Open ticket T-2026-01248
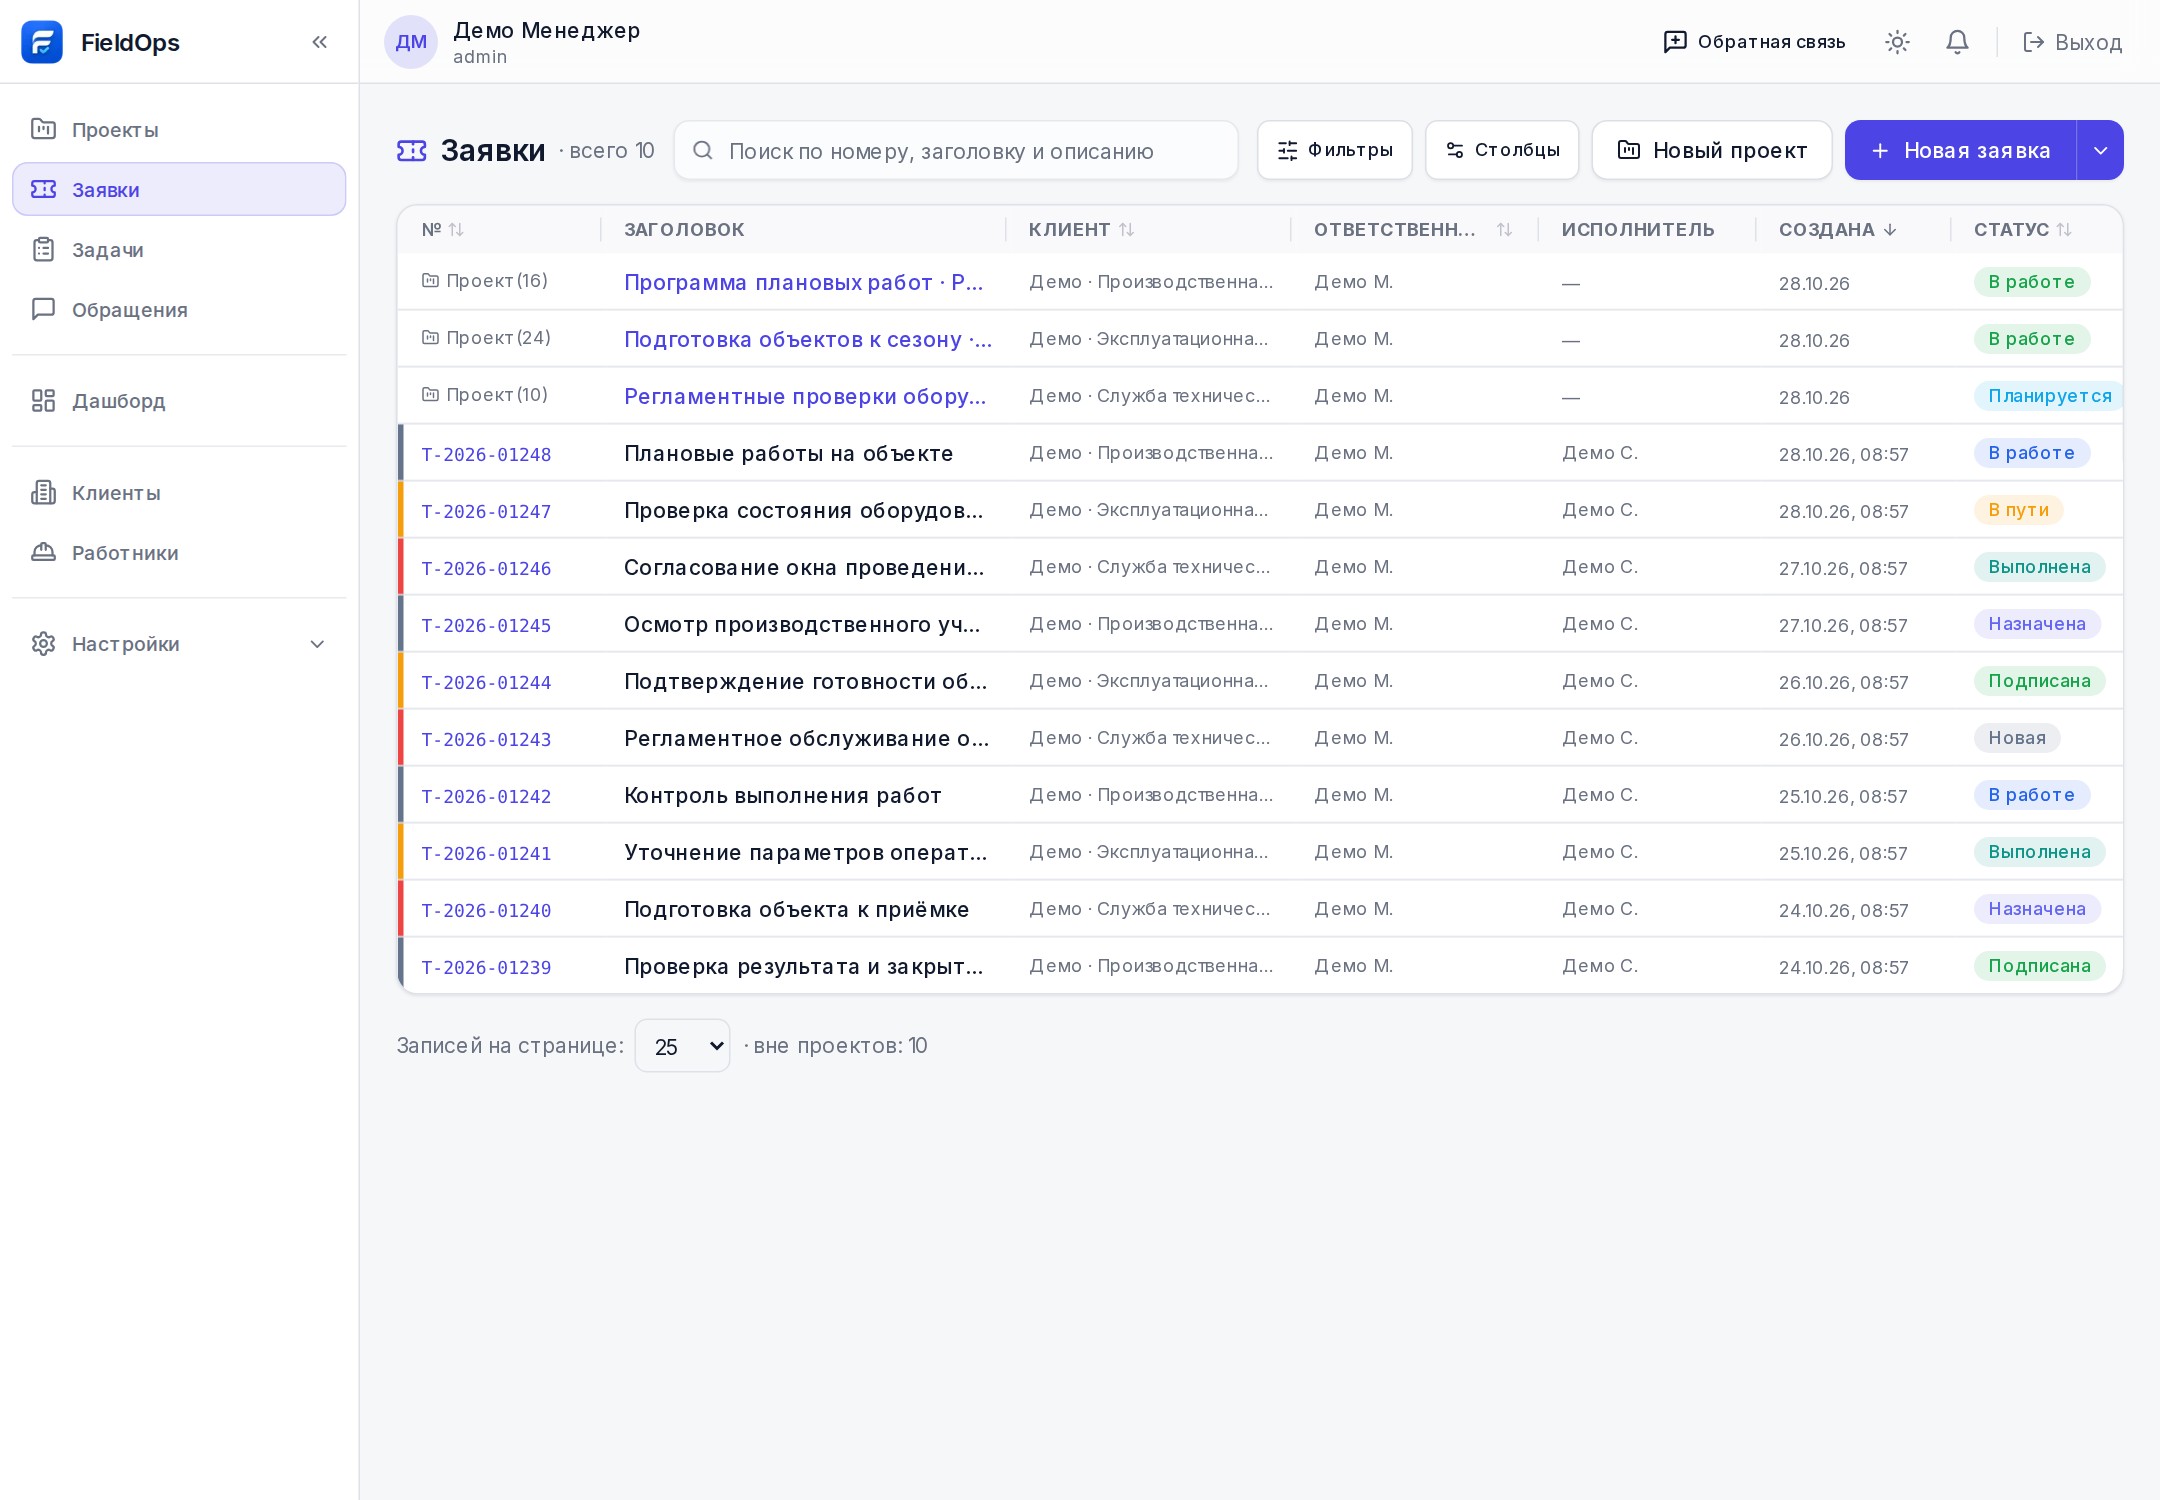The width and height of the screenshot is (2160, 1500). (486, 454)
